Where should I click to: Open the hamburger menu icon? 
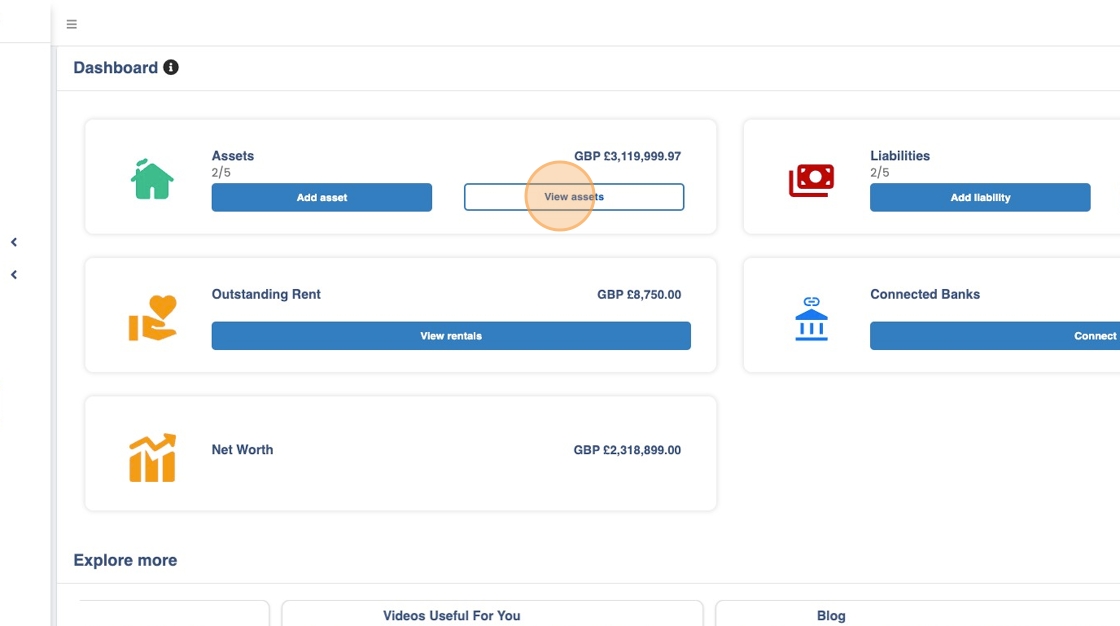71,24
